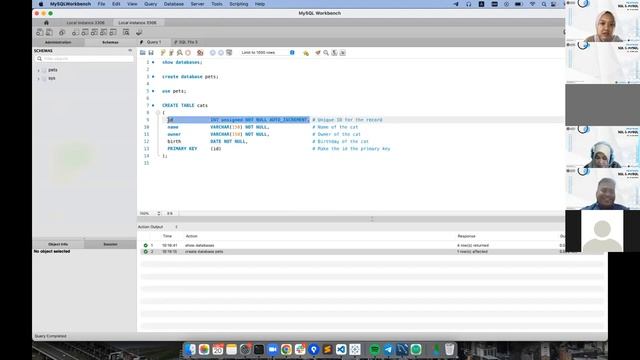Screen dimensions: 640x360
Task: Create a new function icon
Action: (113, 32)
